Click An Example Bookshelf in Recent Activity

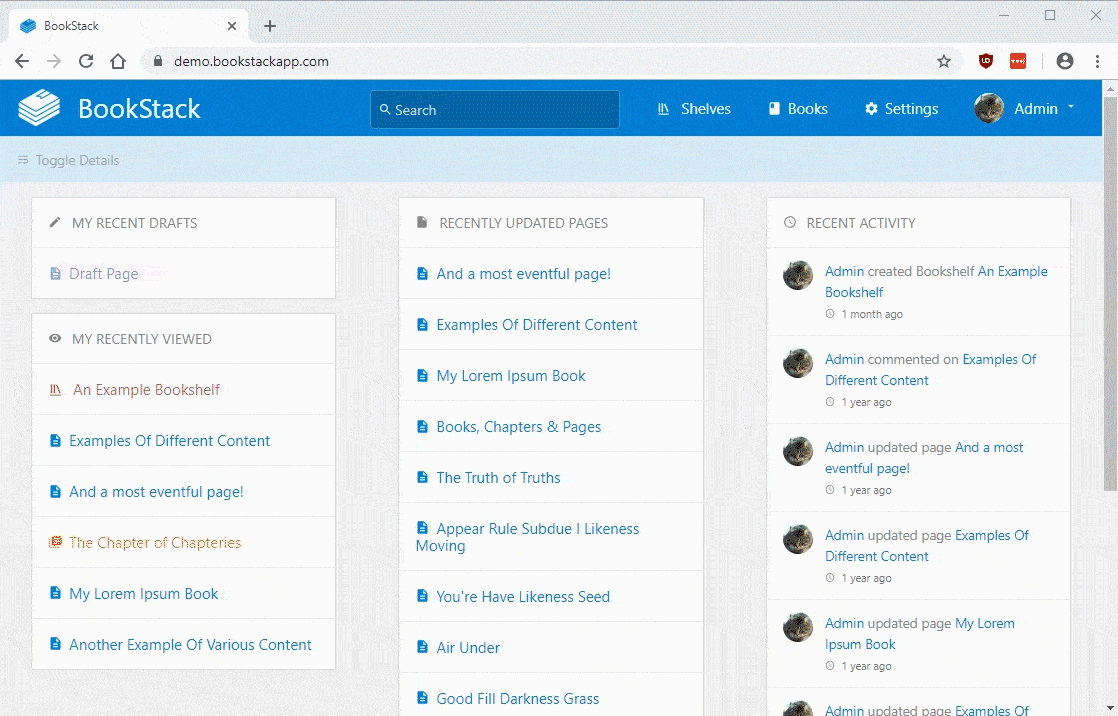tap(936, 282)
